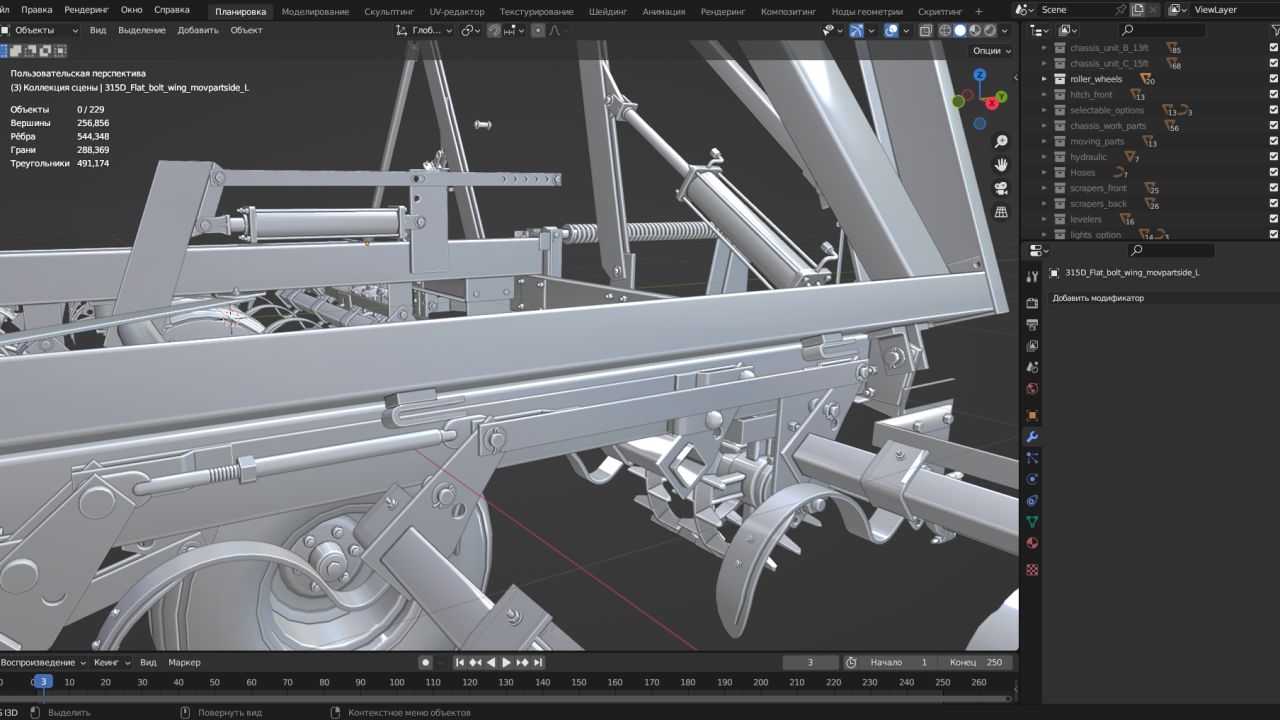Open the Рендеринг top menu
The height and width of the screenshot is (720, 1280).
[x=87, y=10]
